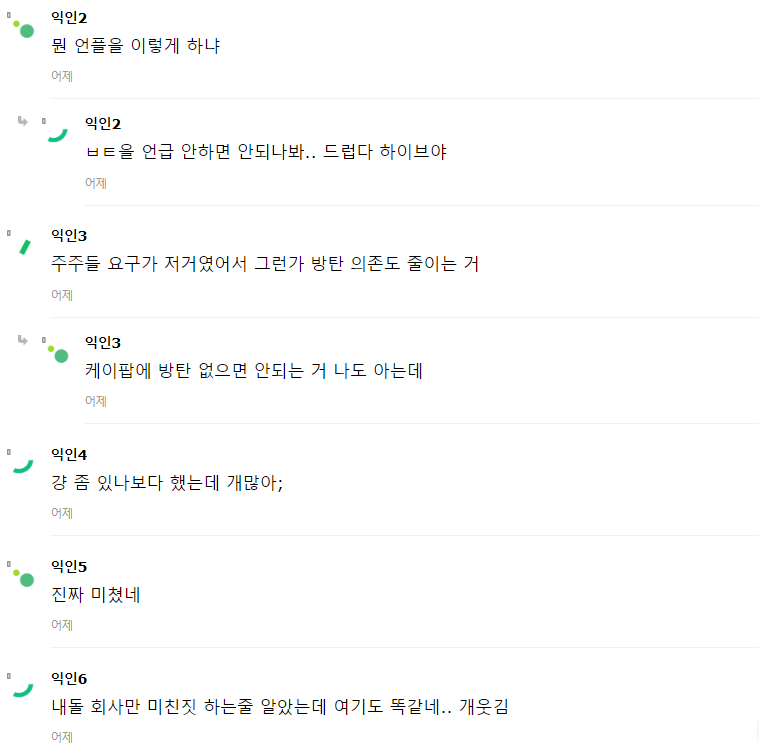Click '어제' timestamp under '걍 좀 있나보다' comment

pos(62,513)
